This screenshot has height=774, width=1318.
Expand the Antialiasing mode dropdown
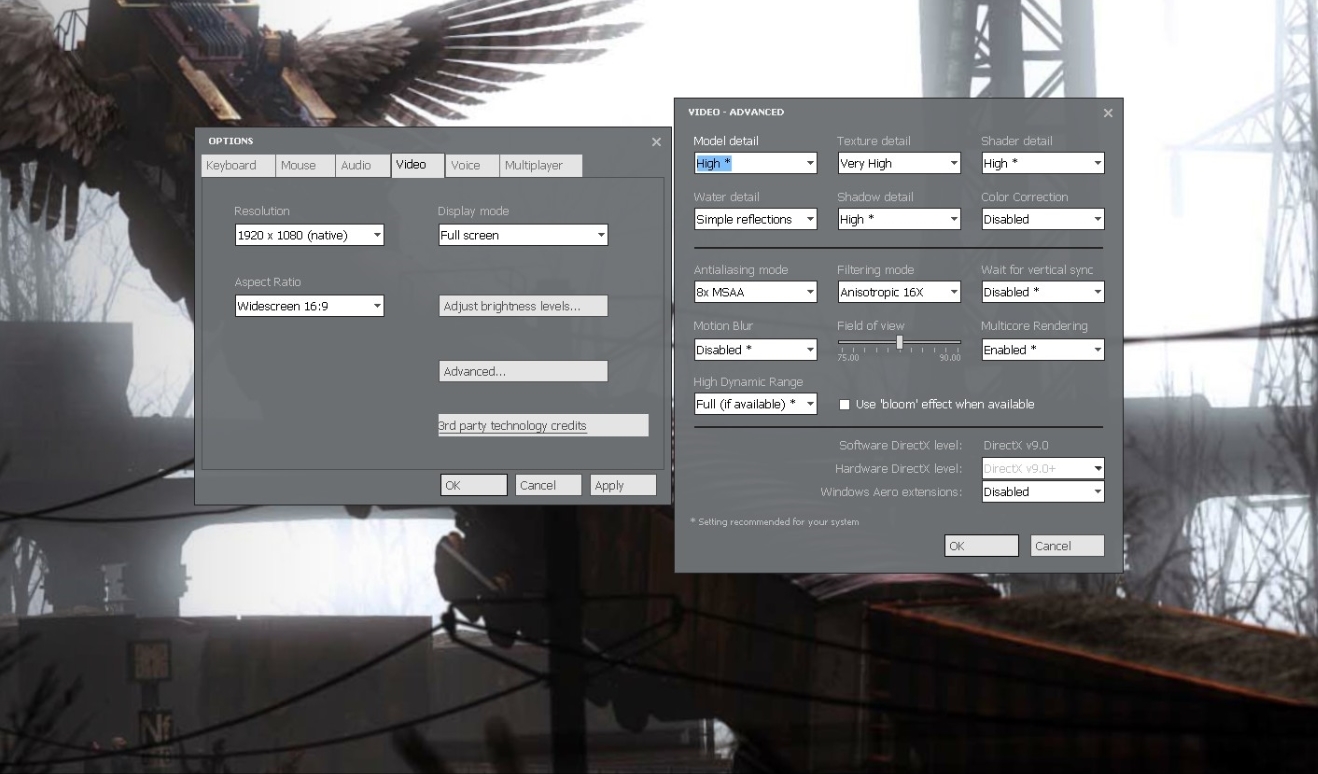click(755, 292)
